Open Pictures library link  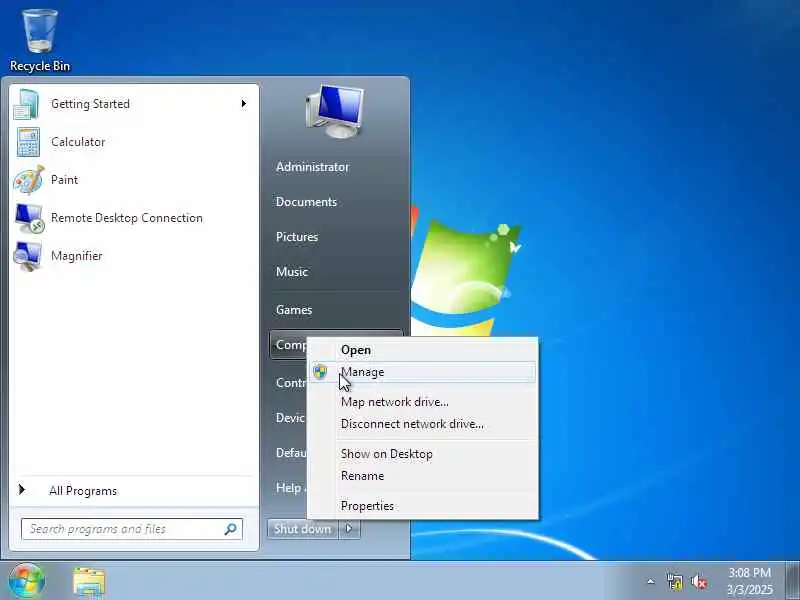297,237
